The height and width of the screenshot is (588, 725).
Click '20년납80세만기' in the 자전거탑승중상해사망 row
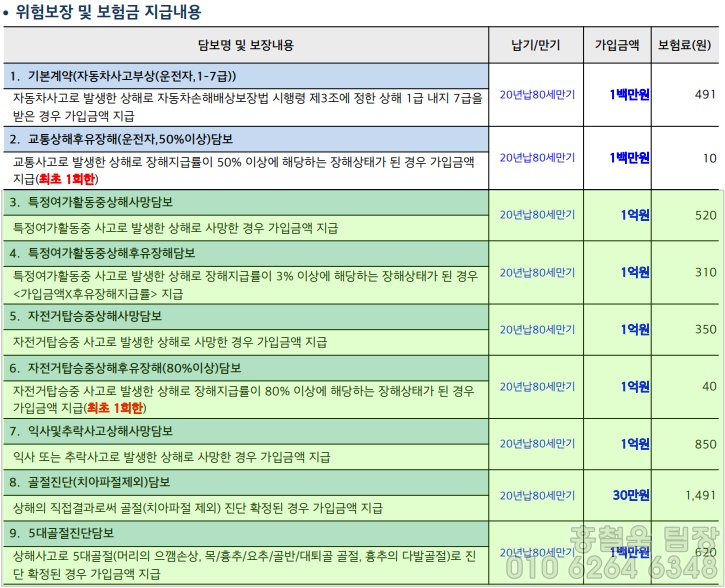pyautogui.click(x=537, y=330)
